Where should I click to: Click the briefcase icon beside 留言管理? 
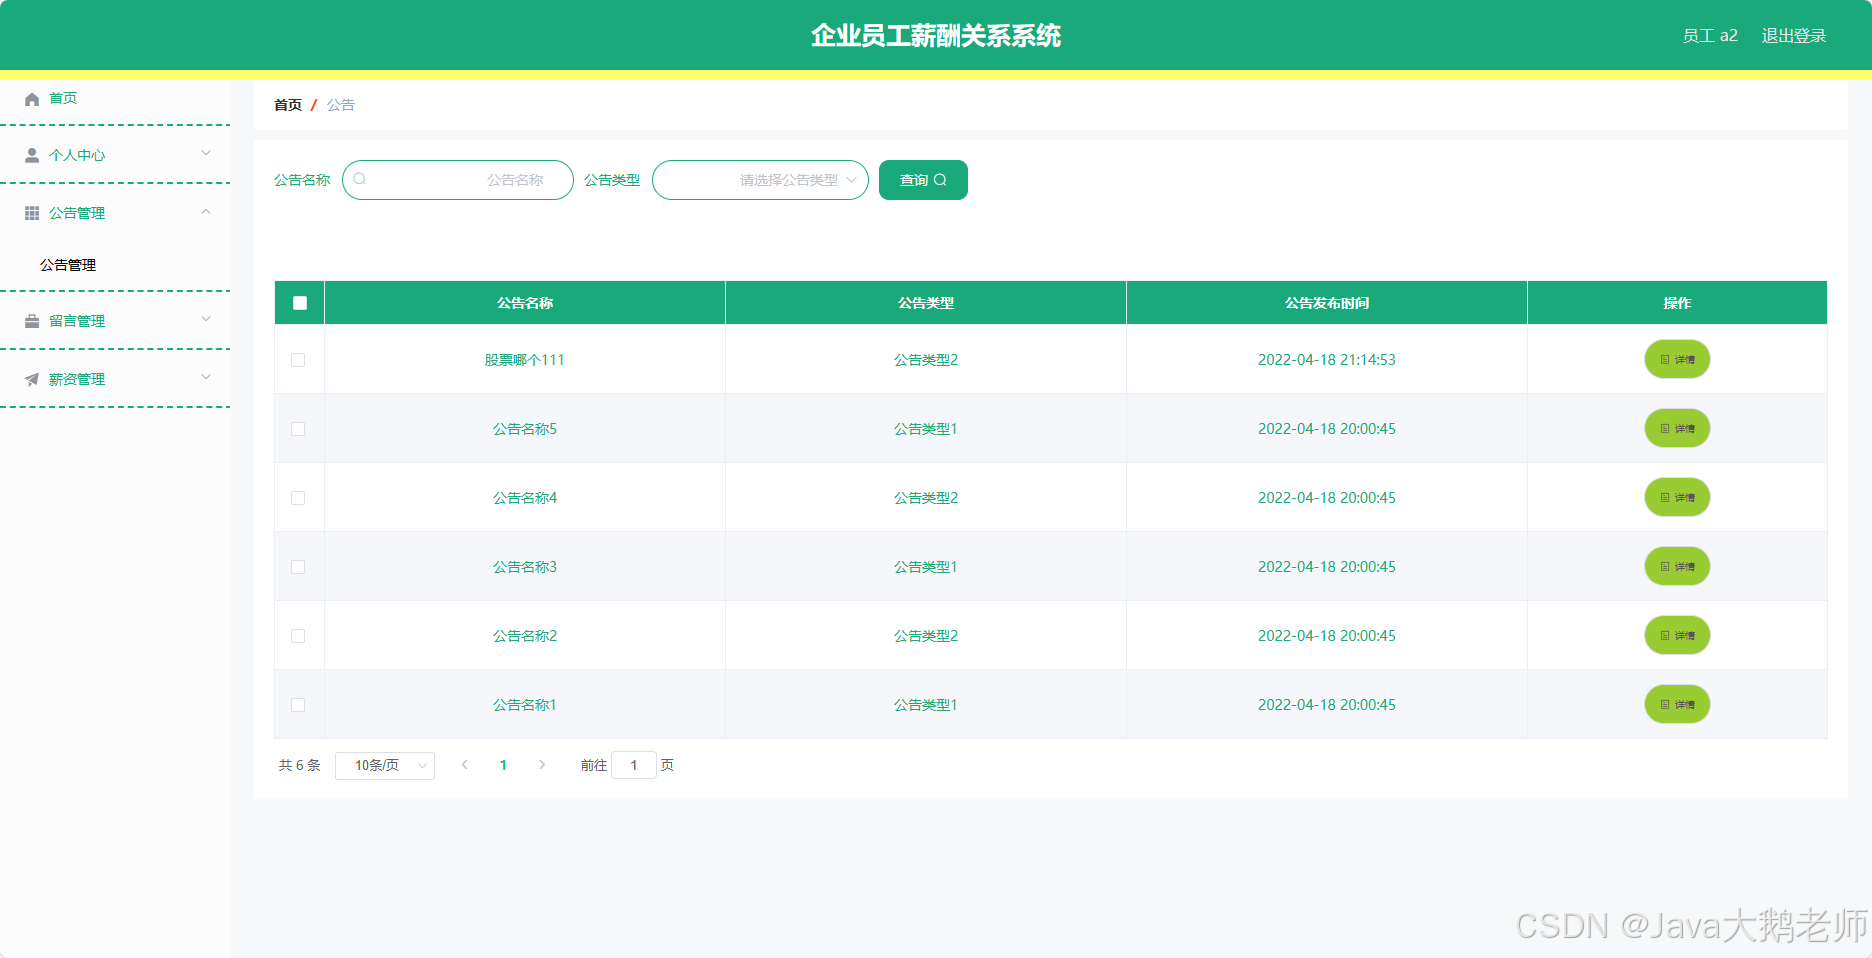(32, 321)
